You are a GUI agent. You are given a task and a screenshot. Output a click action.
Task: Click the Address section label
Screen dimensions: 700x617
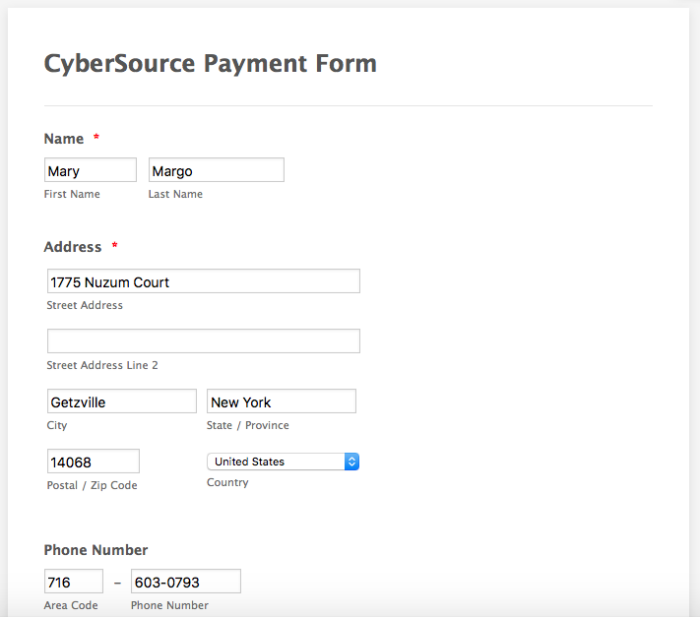(73, 247)
